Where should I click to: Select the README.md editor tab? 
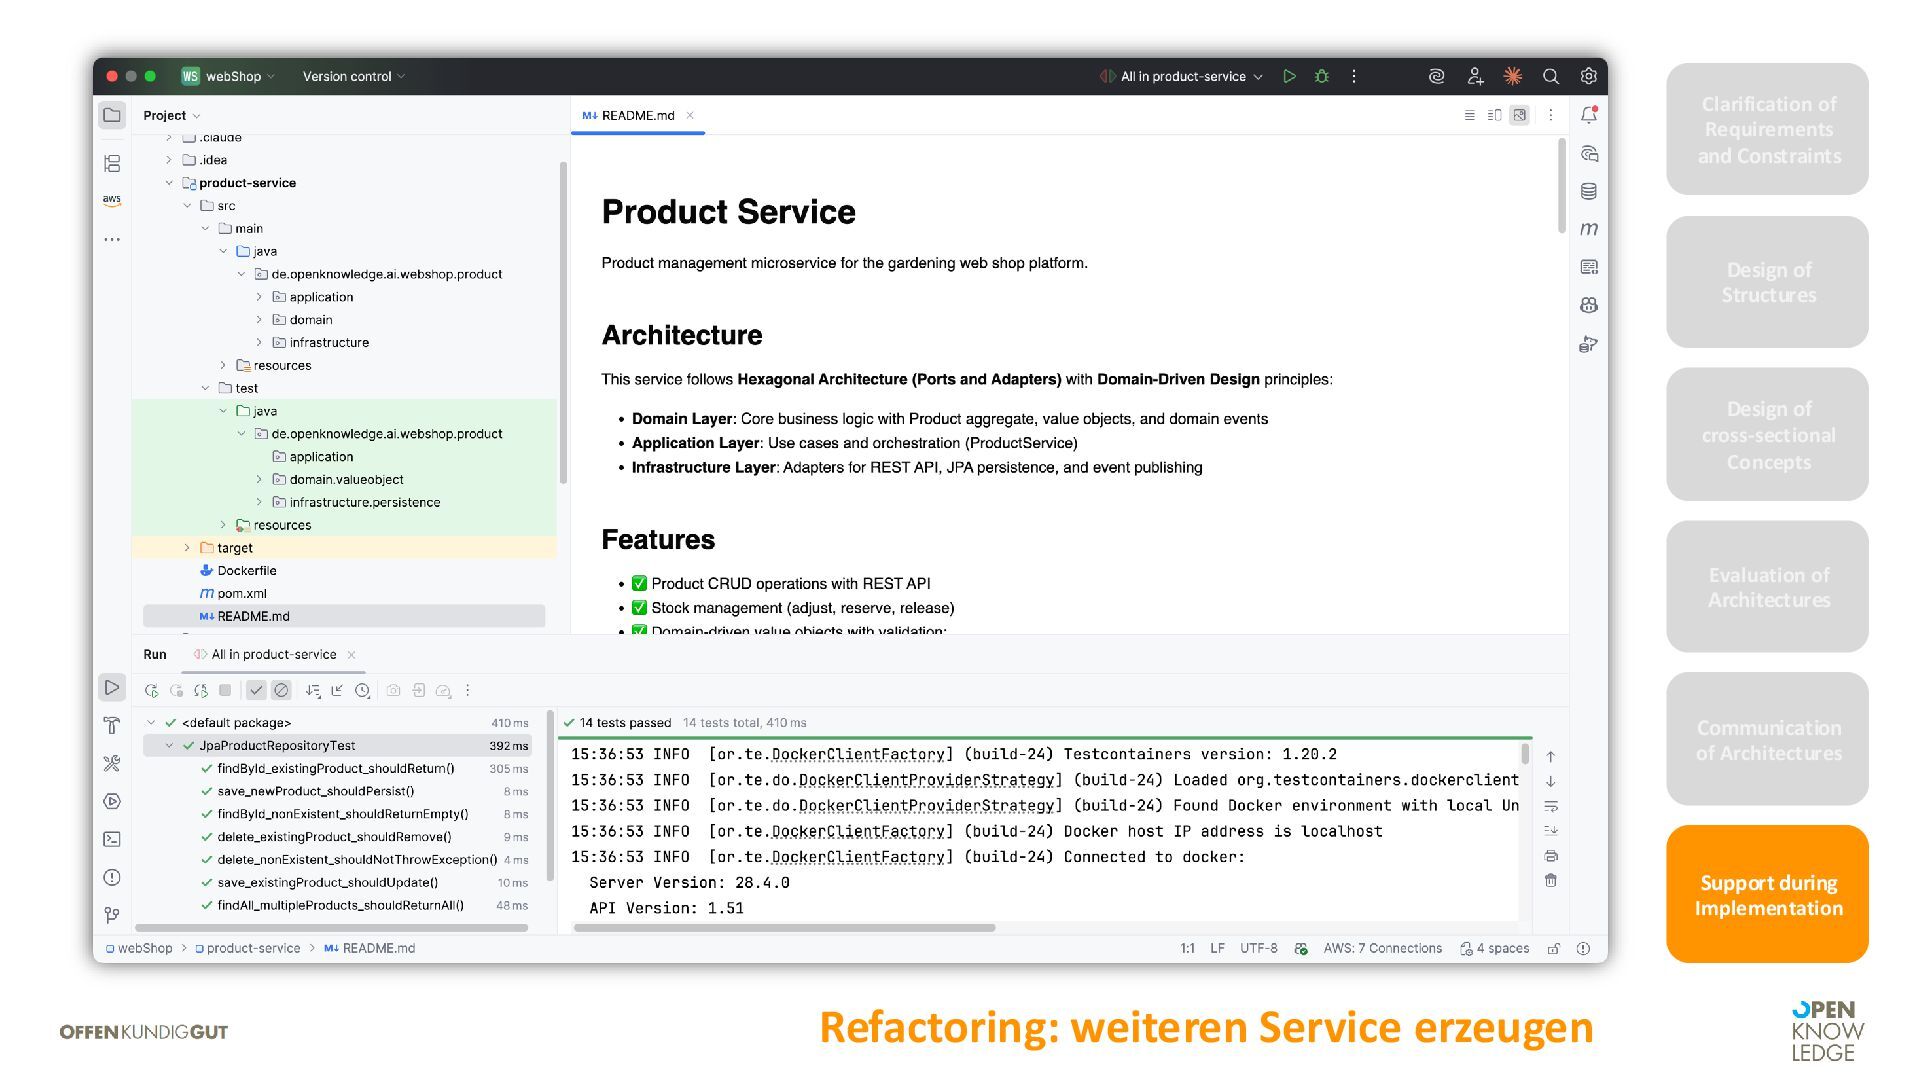[x=637, y=115]
